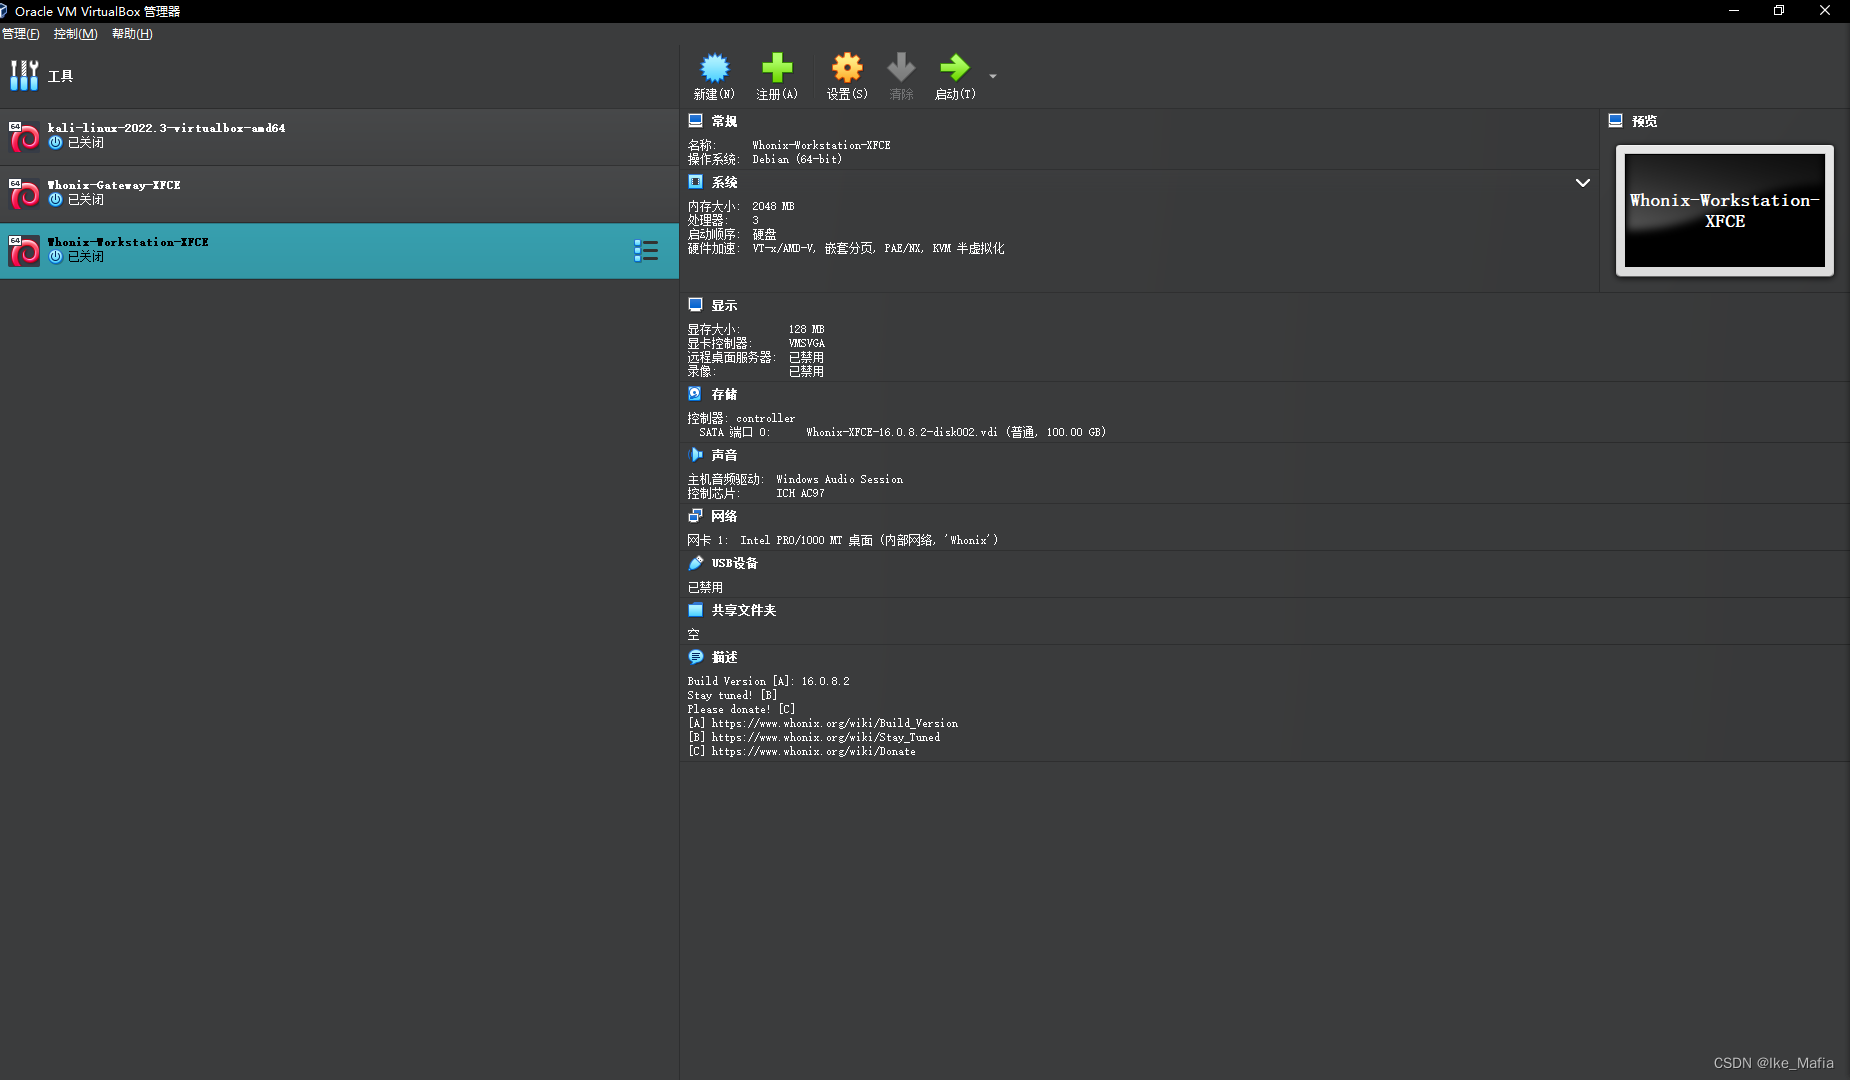The width and height of the screenshot is (1850, 1080).
Task: Click the 系统 section chip icon
Action: pos(695,182)
